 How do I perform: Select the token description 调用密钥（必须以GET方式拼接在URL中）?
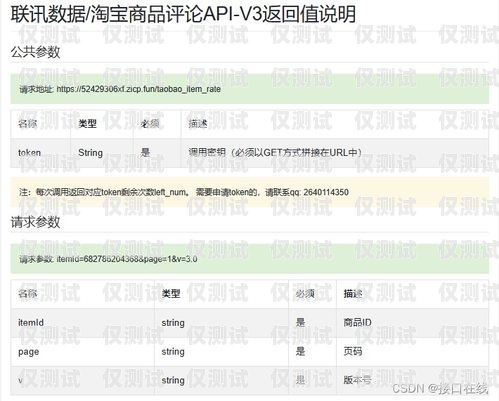[275, 153]
